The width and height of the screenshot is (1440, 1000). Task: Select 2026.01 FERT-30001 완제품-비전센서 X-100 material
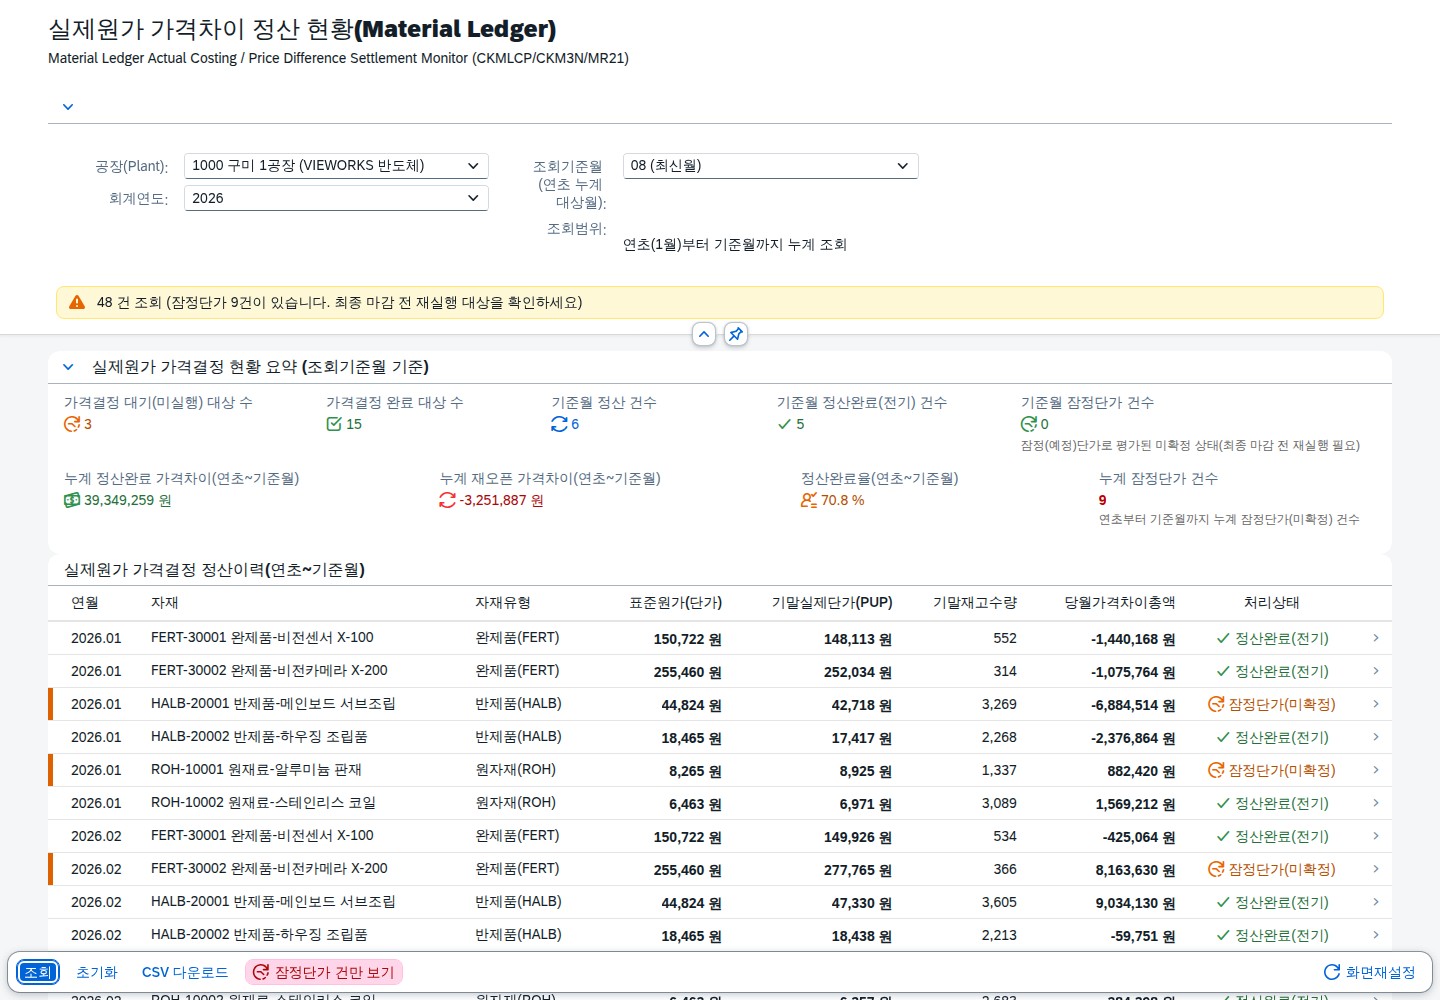262,638
